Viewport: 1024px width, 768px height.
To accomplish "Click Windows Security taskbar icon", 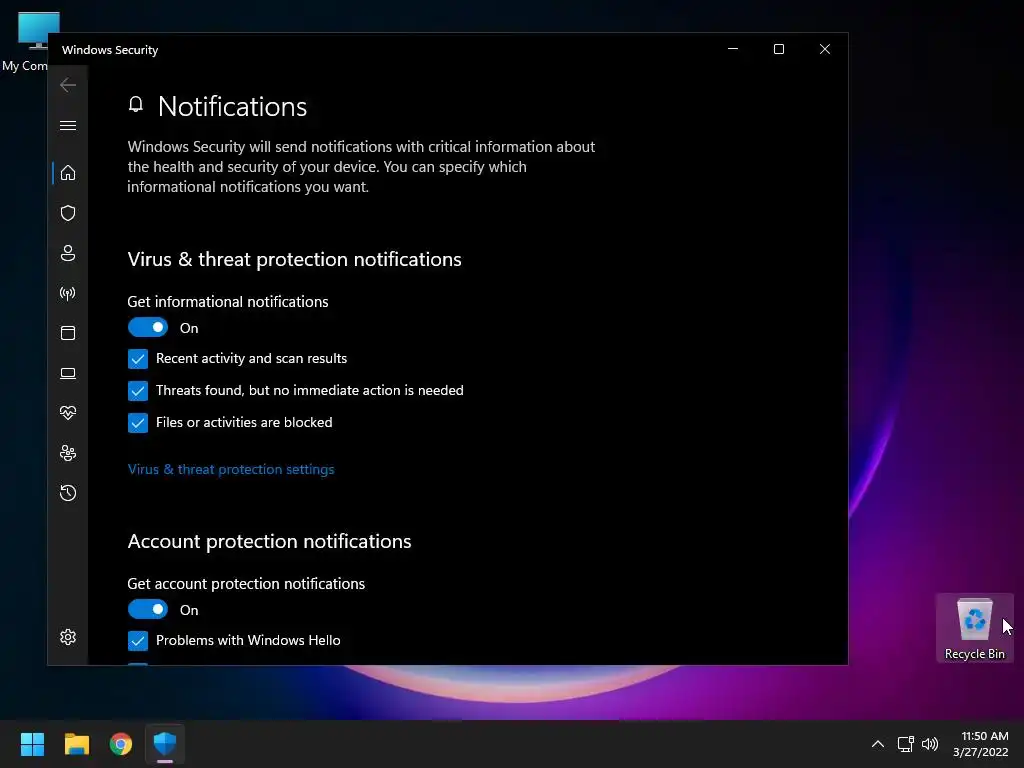I will coord(165,744).
